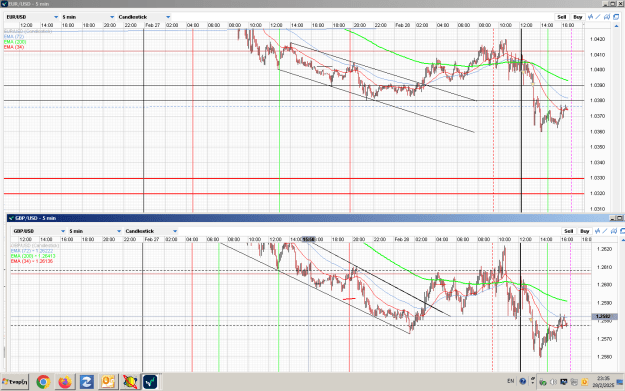
Task: Open indicators icon in EUR/USD chart toolbar
Action: point(590,17)
